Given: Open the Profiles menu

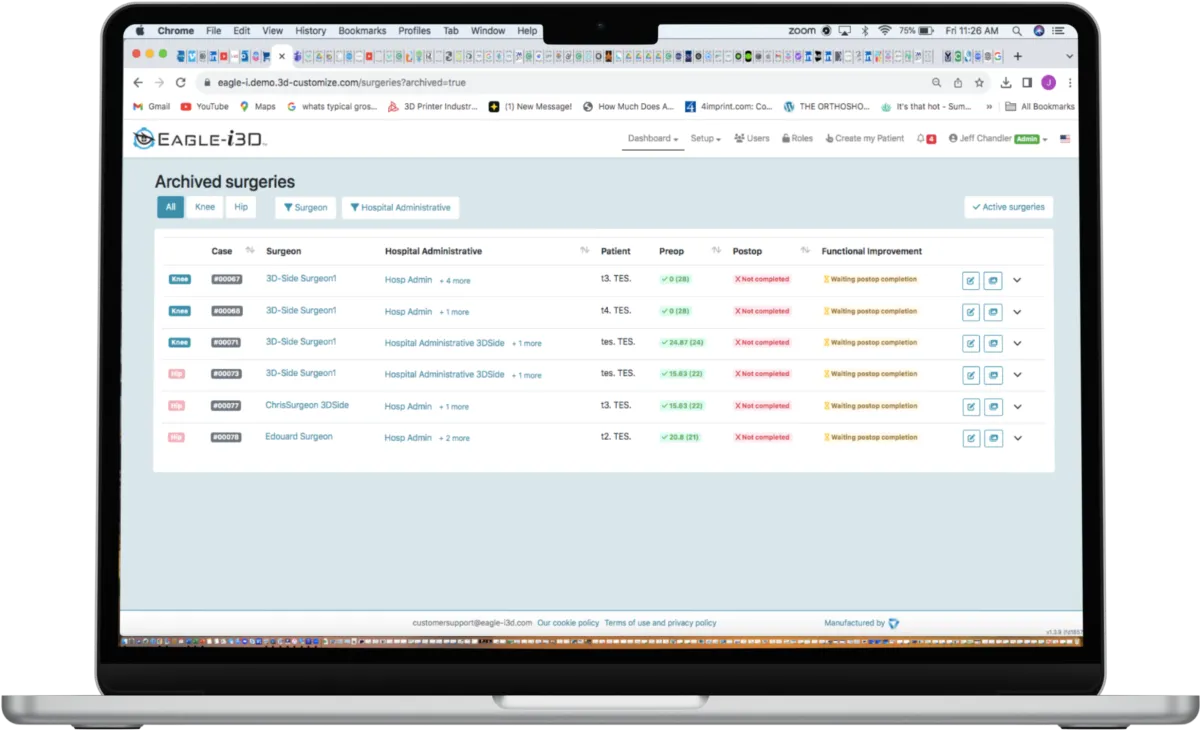Looking at the screenshot, I should click(x=414, y=31).
